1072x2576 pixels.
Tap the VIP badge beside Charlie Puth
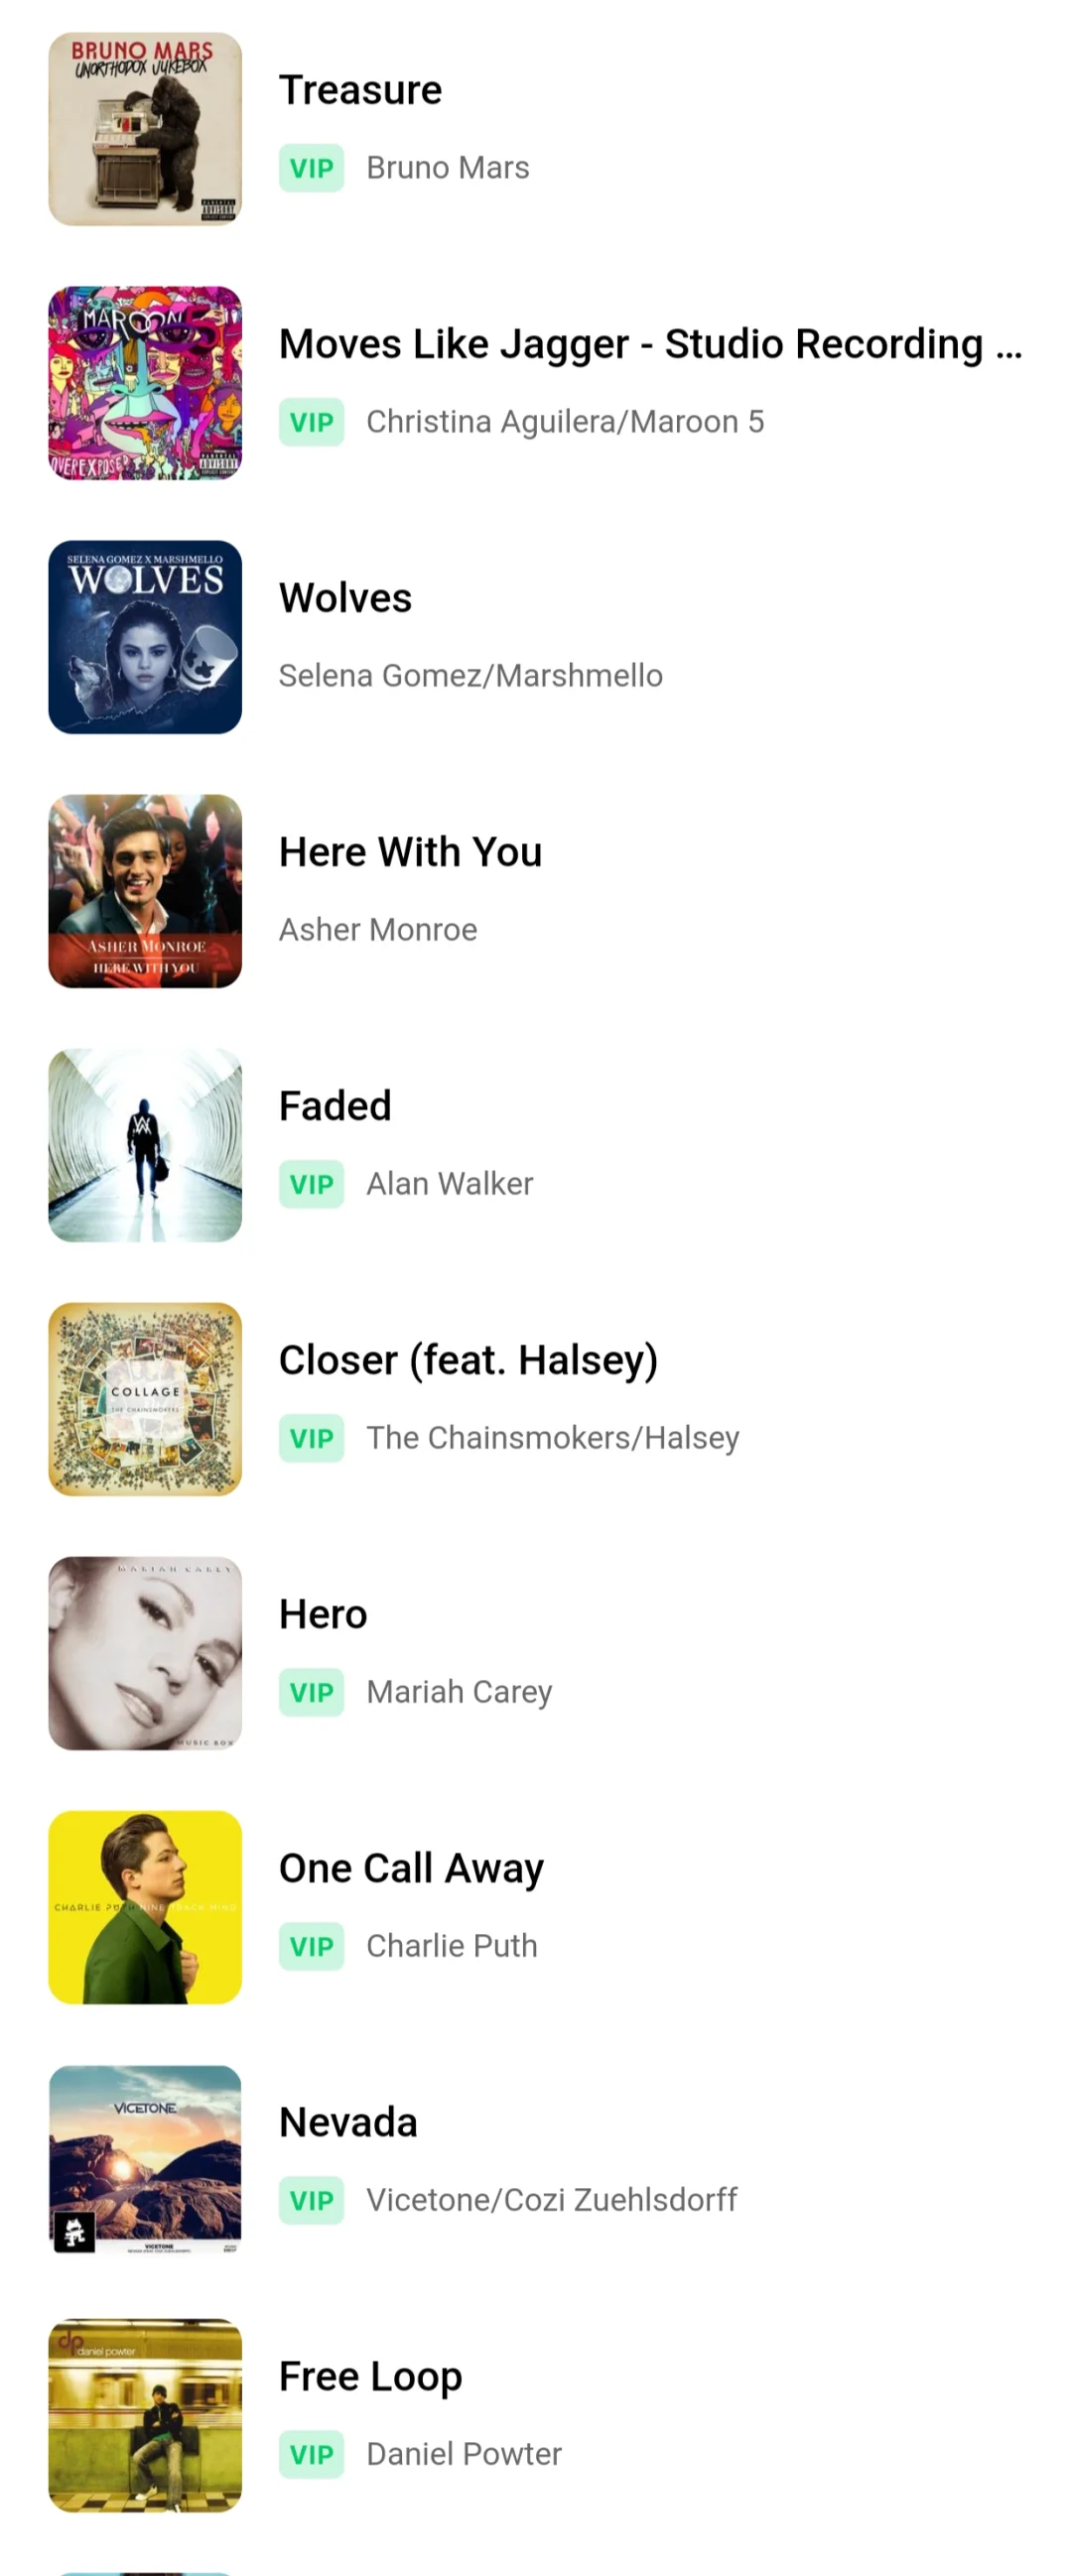tap(311, 1946)
